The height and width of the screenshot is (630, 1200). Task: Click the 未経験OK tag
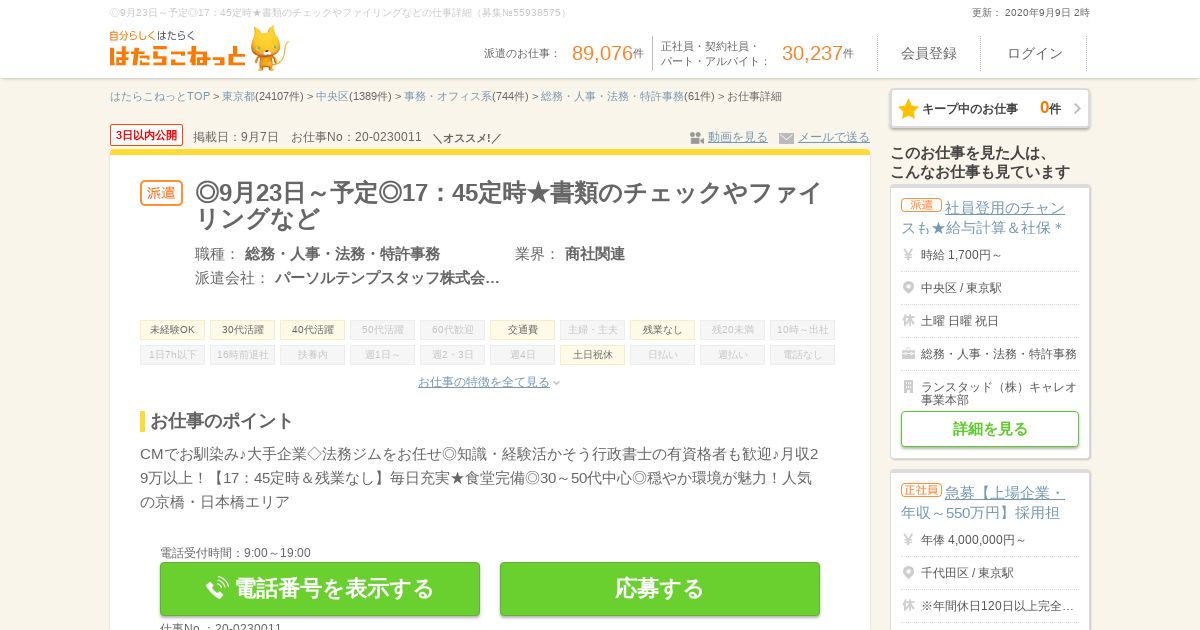[x=172, y=330]
